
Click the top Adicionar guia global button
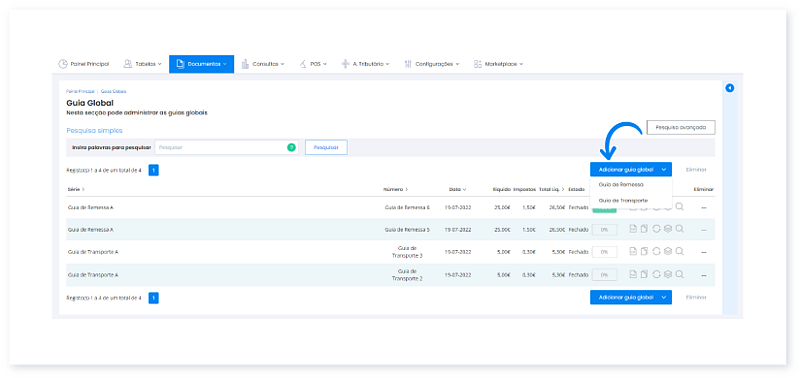(x=631, y=169)
